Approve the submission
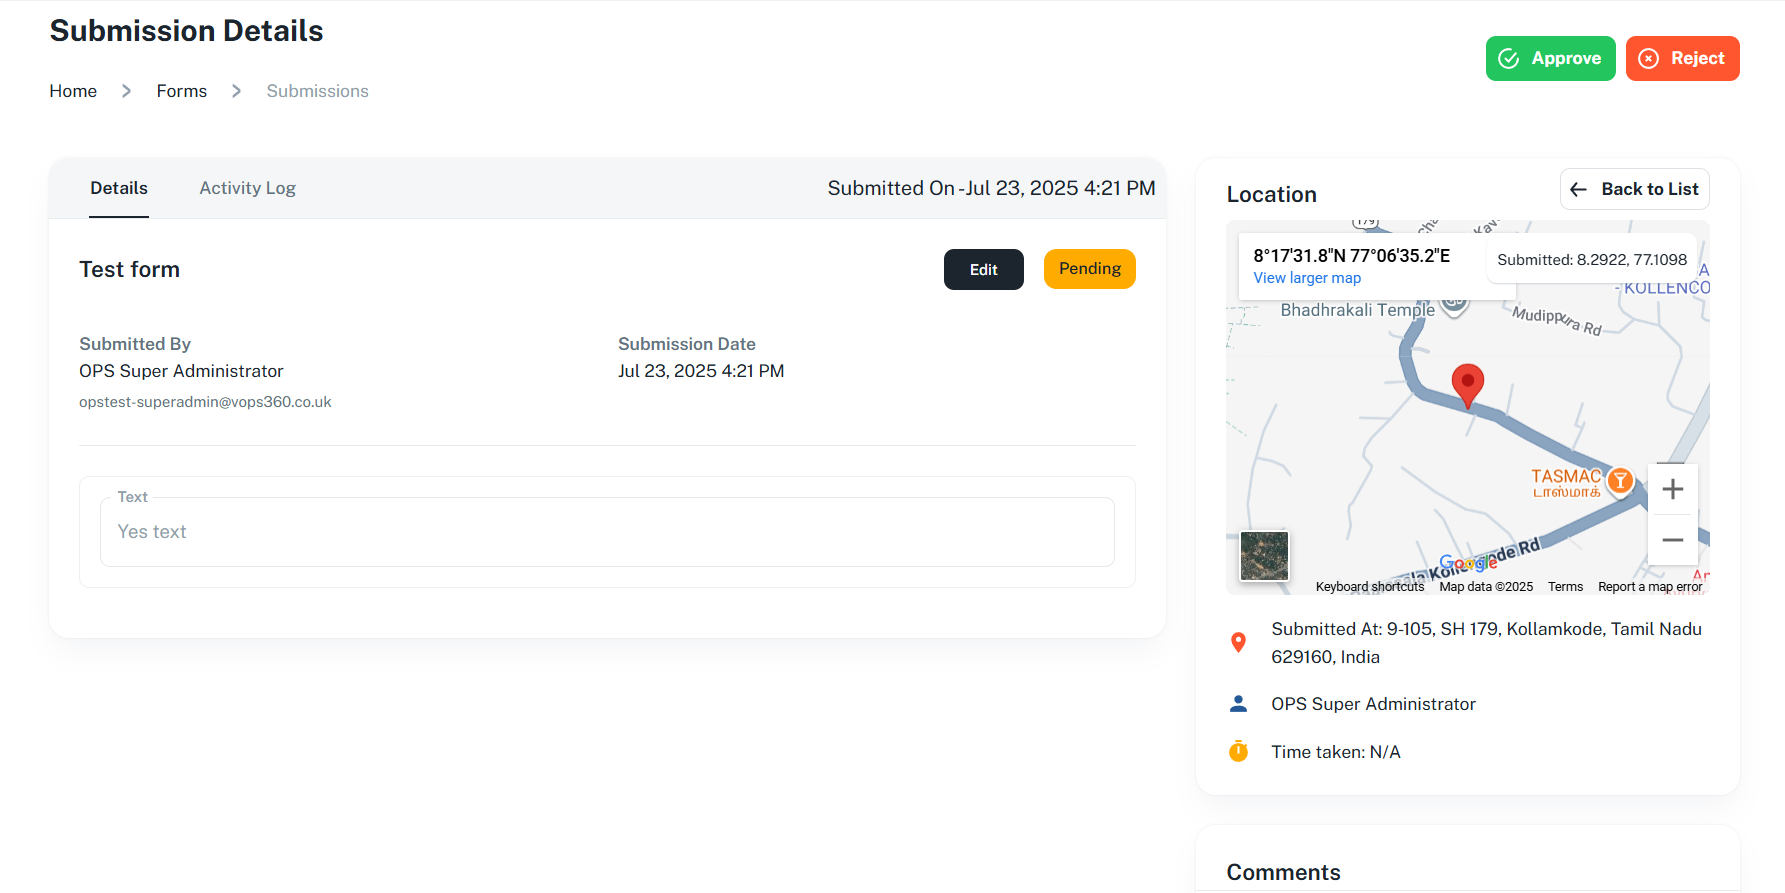Screen dimensions: 1785x893 point(1550,59)
